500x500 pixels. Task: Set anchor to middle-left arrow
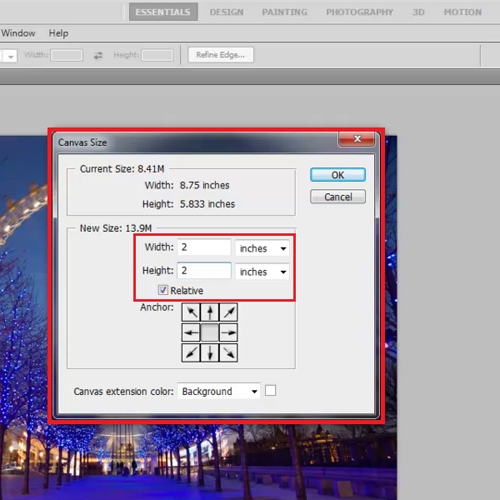click(x=191, y=332)
